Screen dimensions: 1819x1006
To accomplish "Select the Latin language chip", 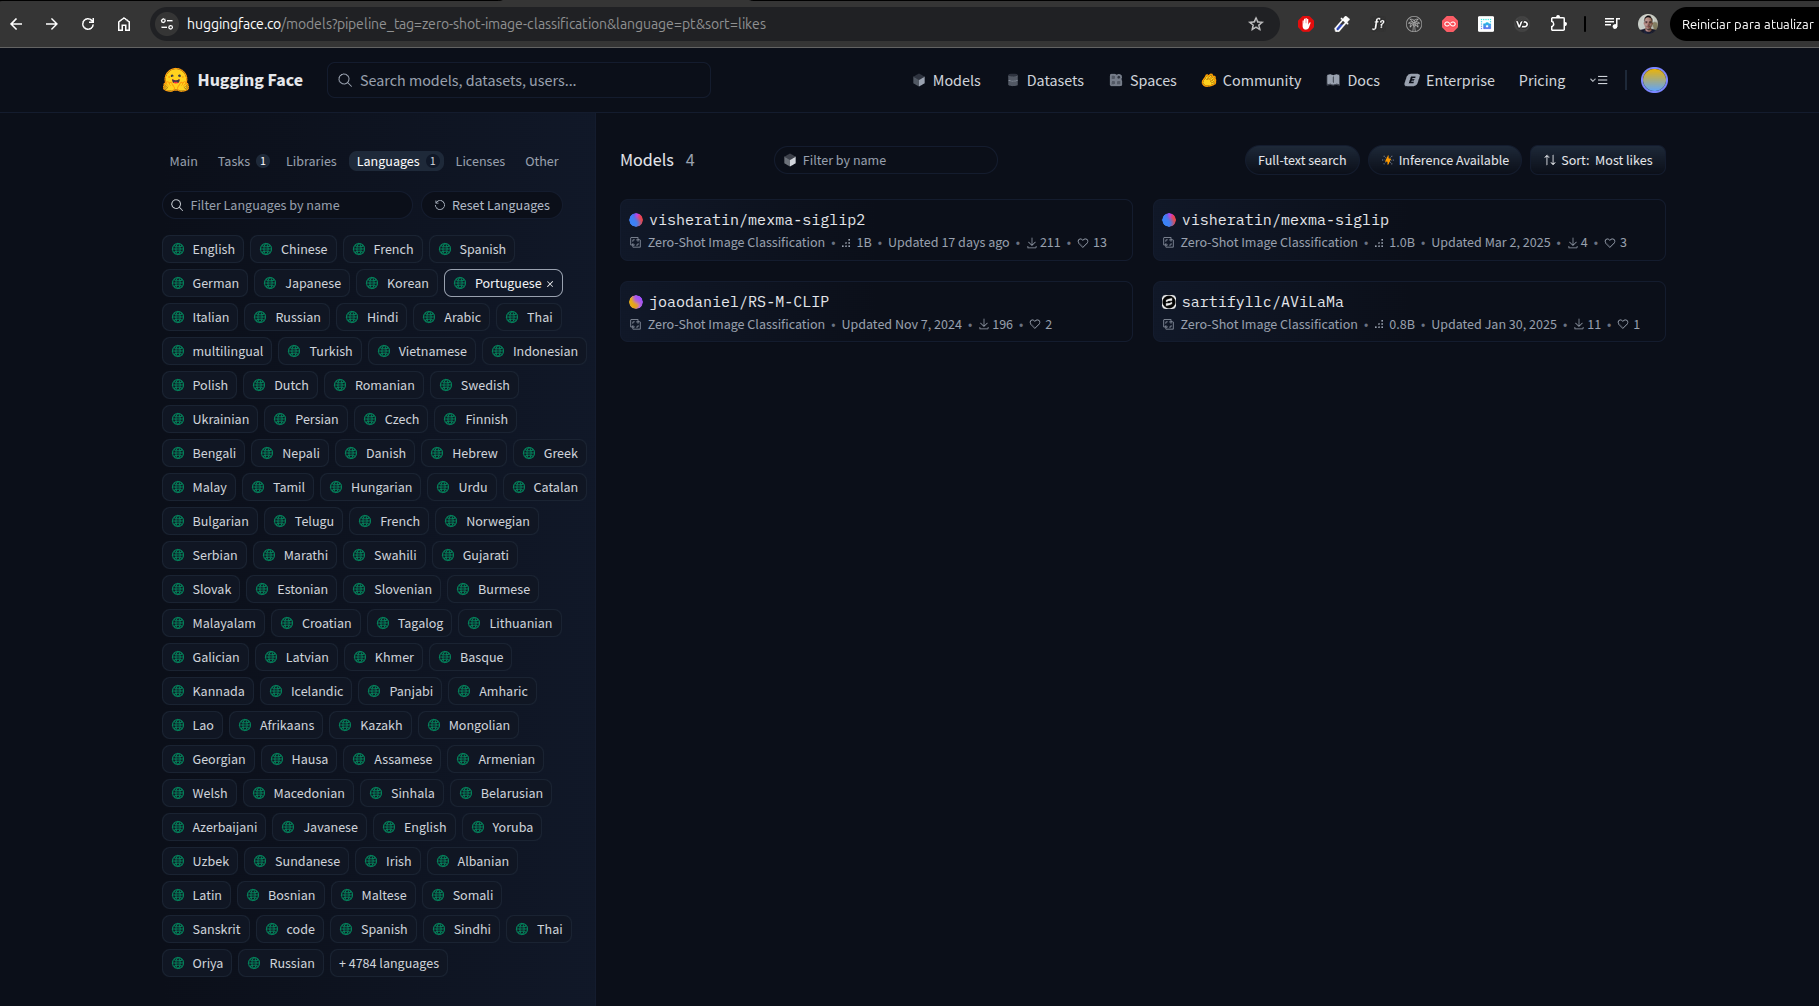I will coord(197,896).
